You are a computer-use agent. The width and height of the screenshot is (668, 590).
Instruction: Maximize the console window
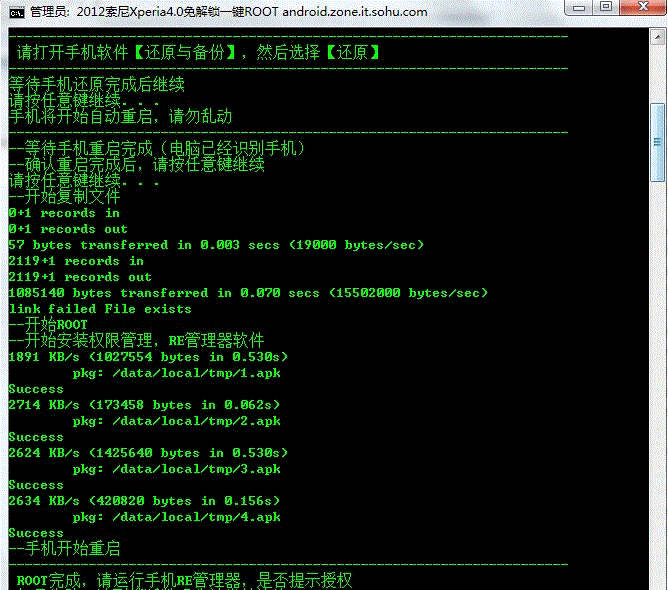(606, 7)
